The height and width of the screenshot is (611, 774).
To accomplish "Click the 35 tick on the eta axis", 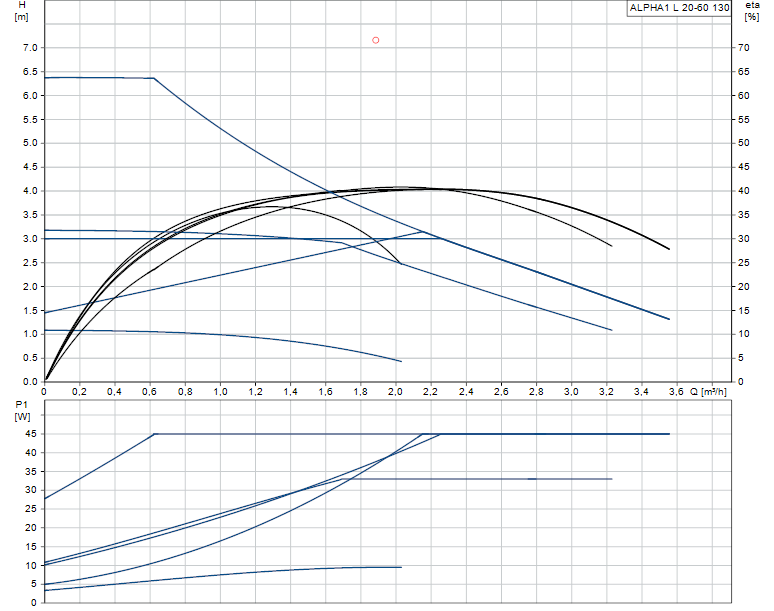I will tap(743, 215).
